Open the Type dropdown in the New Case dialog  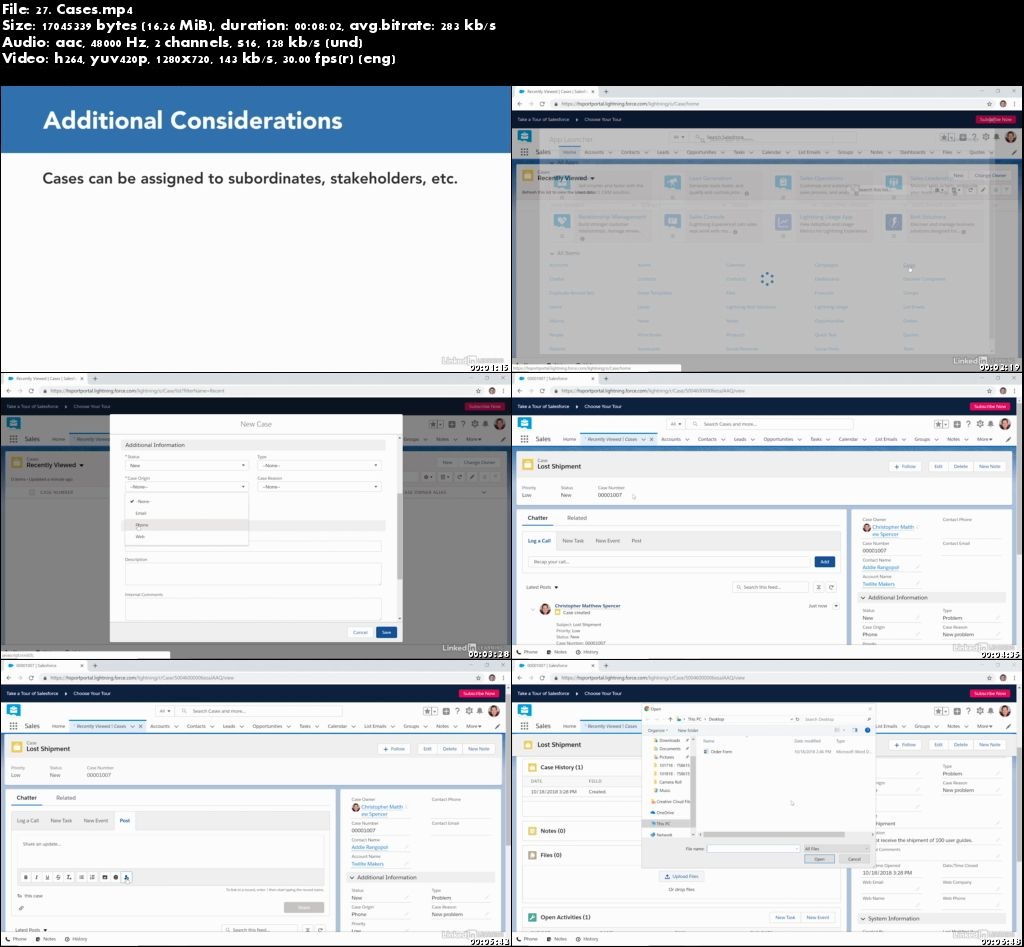[319, 466]
